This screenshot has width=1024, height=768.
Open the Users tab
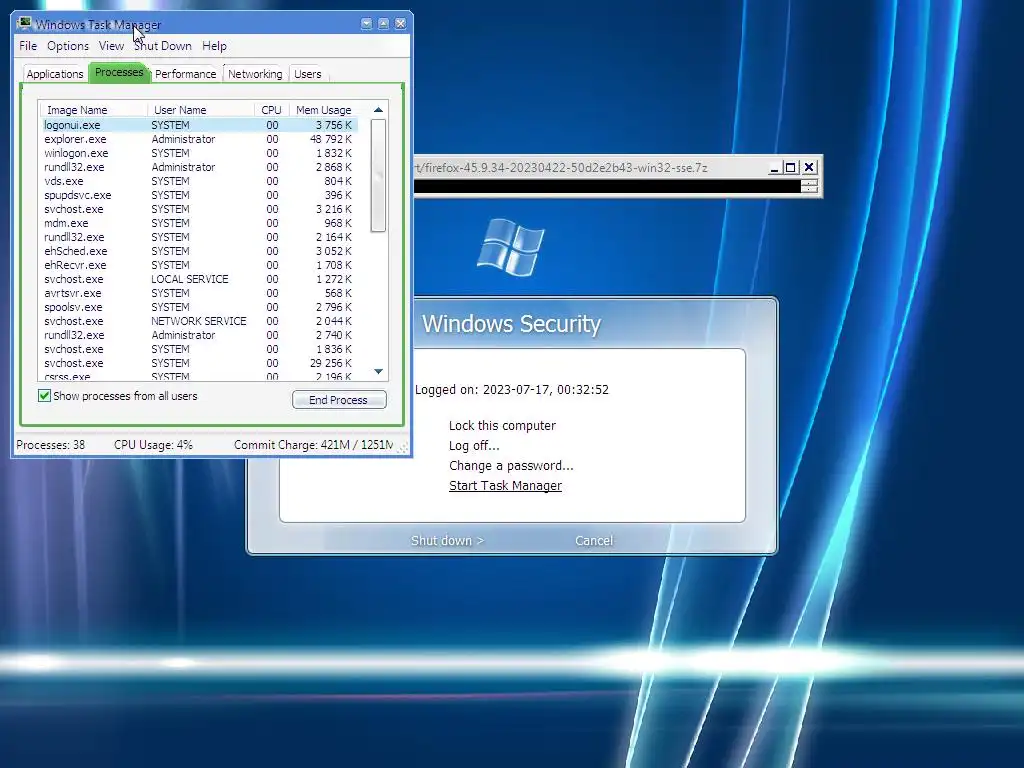pyautogui.click(x=308, y=74)
